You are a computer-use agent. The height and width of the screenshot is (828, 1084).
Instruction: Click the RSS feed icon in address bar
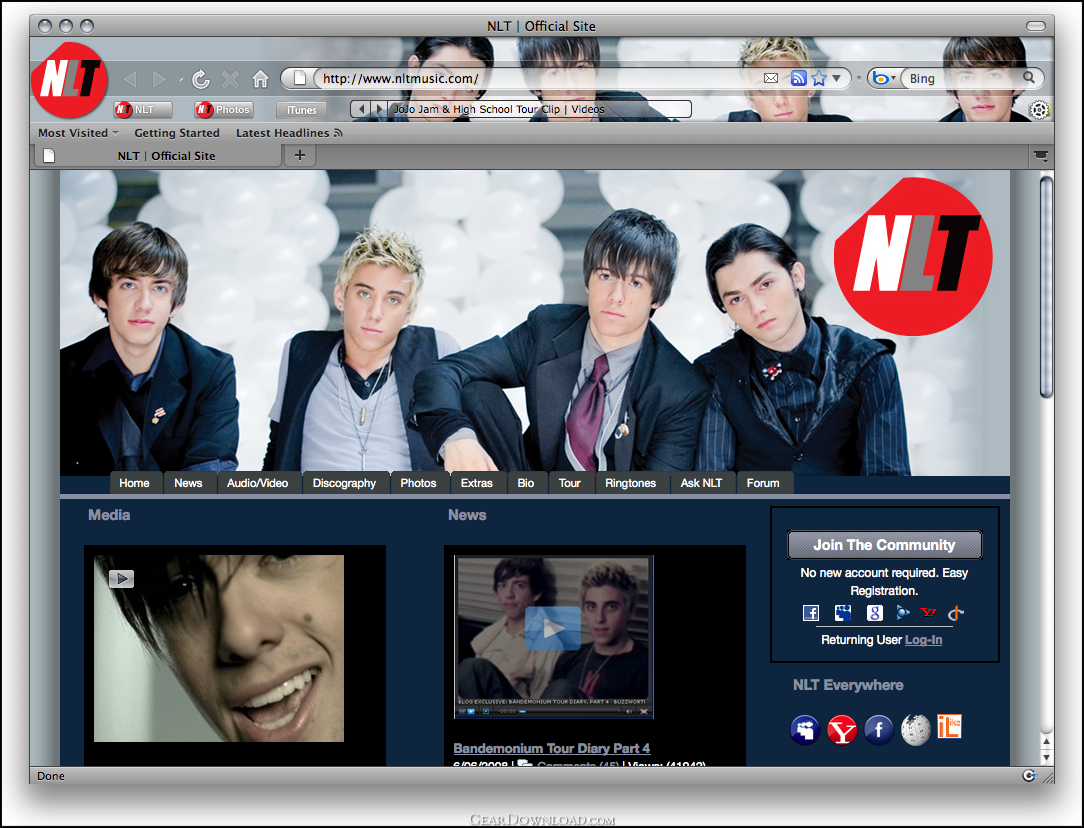click(798, 78)
